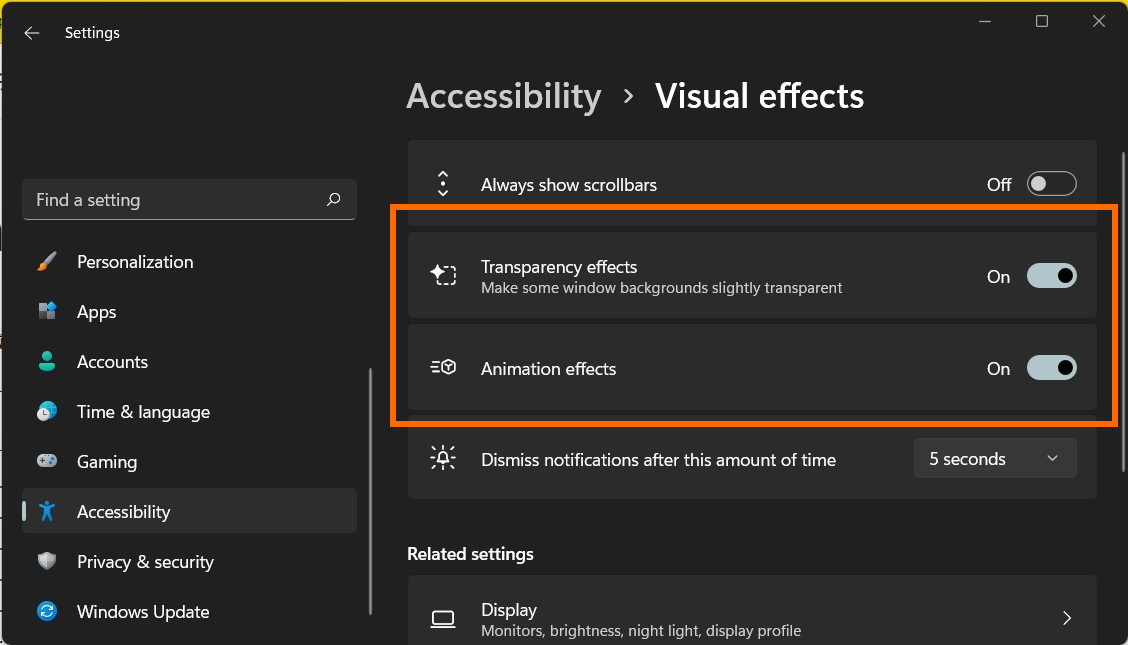Click the Privacy & security shield icon
Screen dimensions: 1128x645
pyautogui.click(x=47, y=561)
